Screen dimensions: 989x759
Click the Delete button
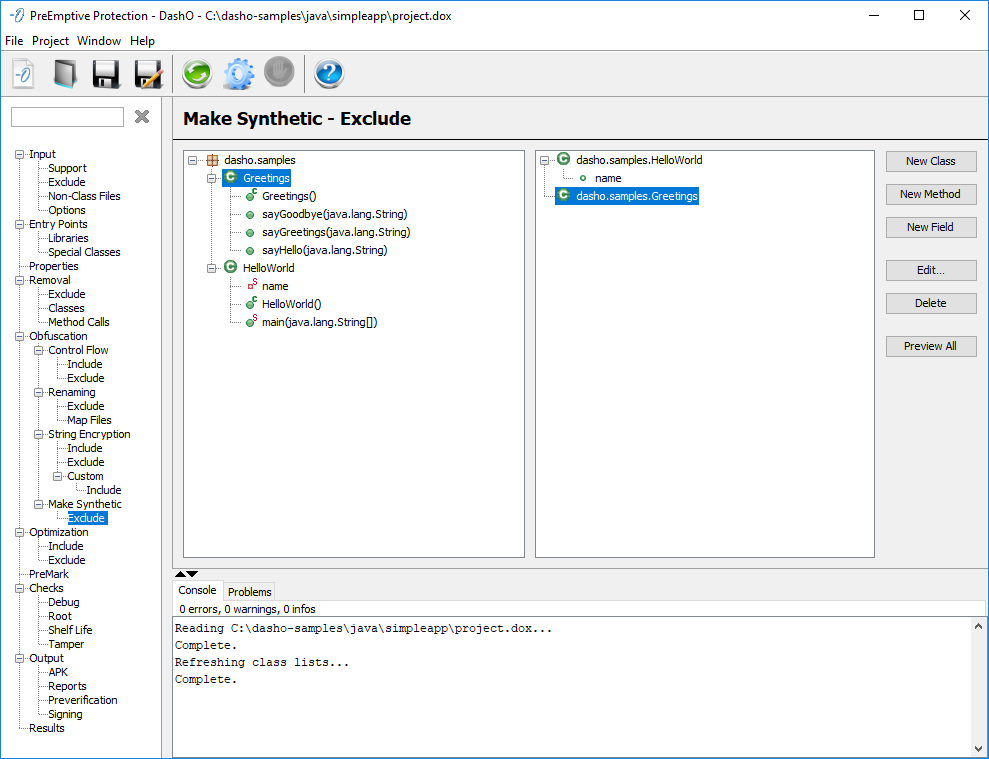point(930,303)
